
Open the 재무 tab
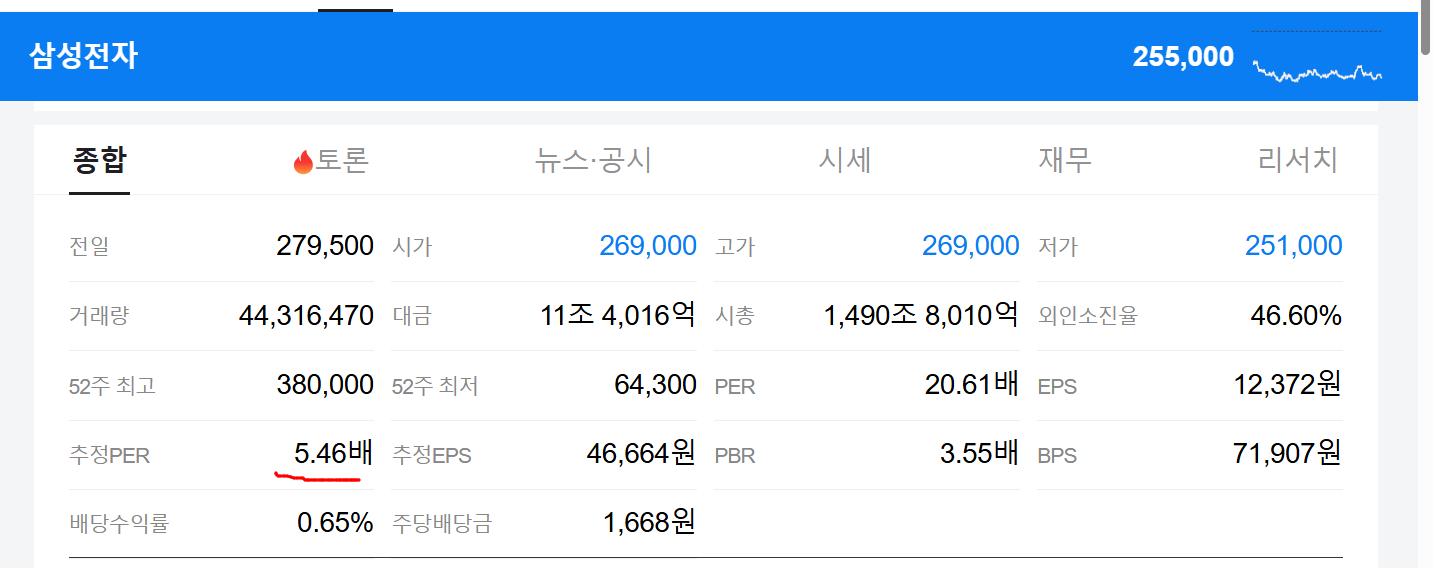1065,160
